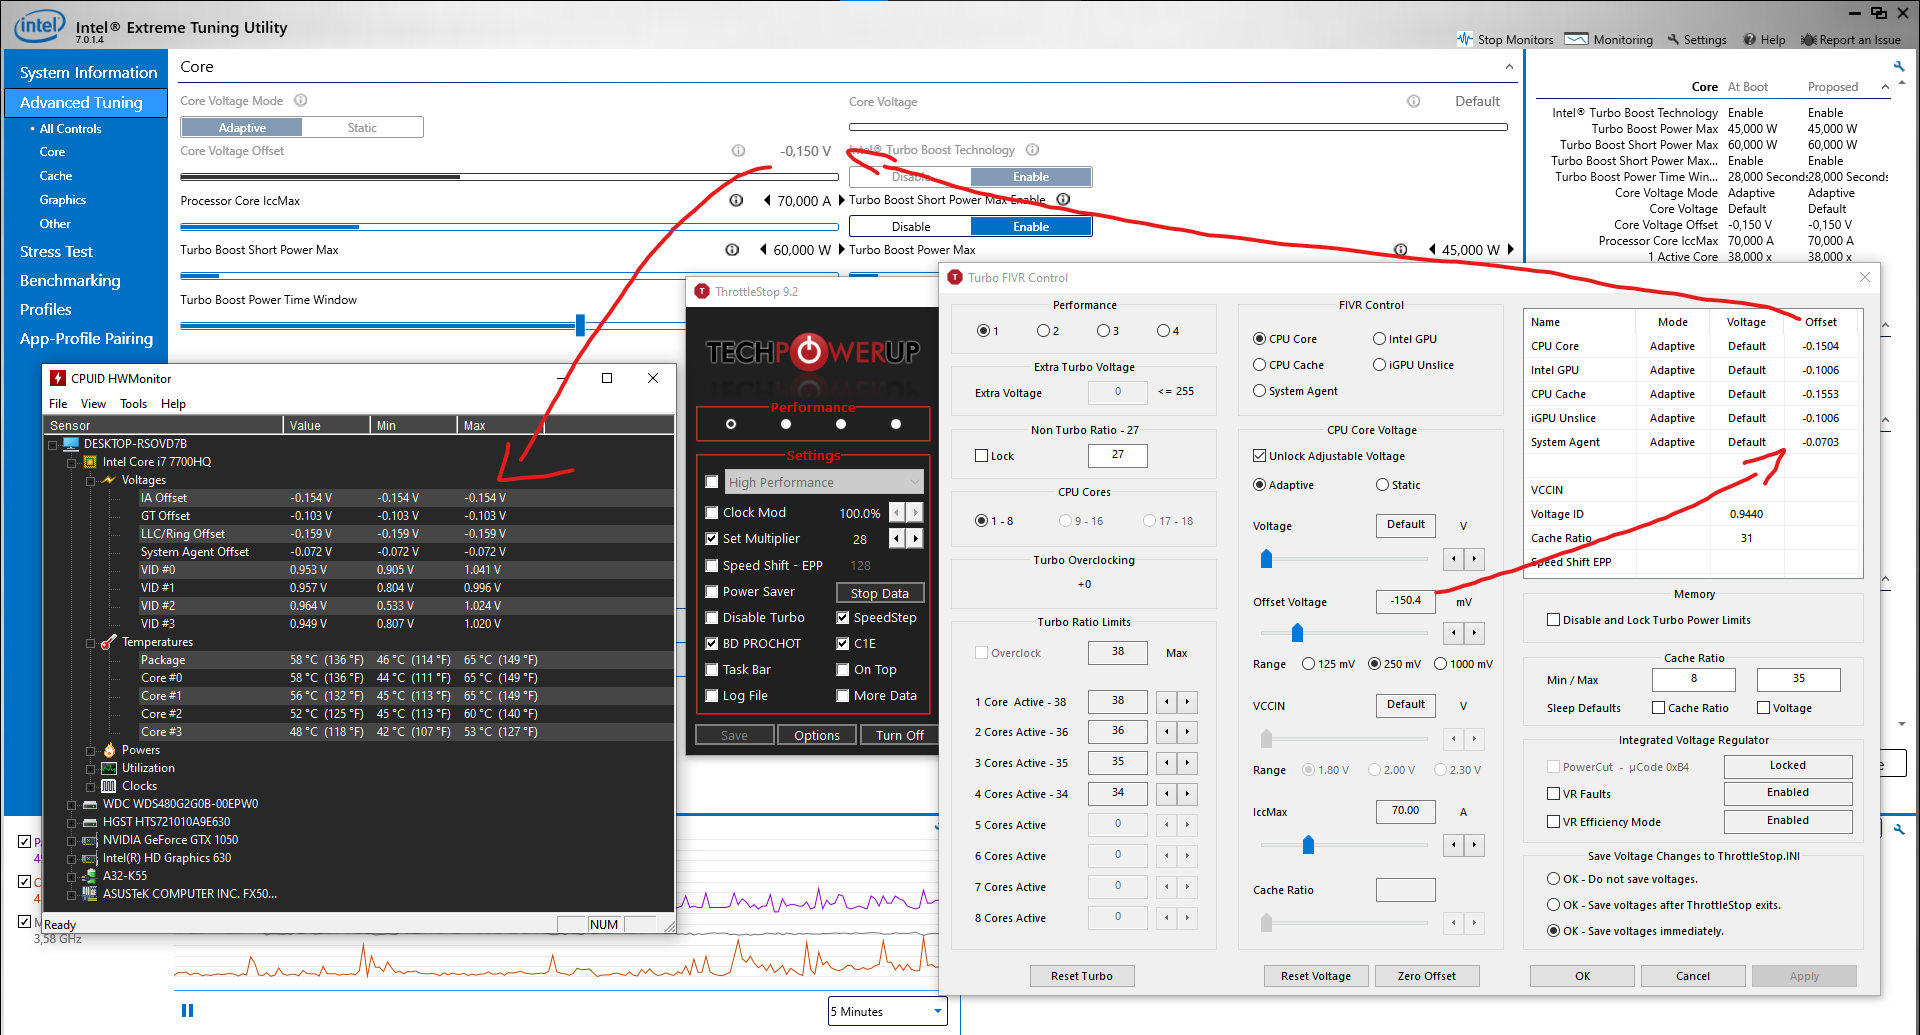Collapse the XTU Core section chevron

1509,67
